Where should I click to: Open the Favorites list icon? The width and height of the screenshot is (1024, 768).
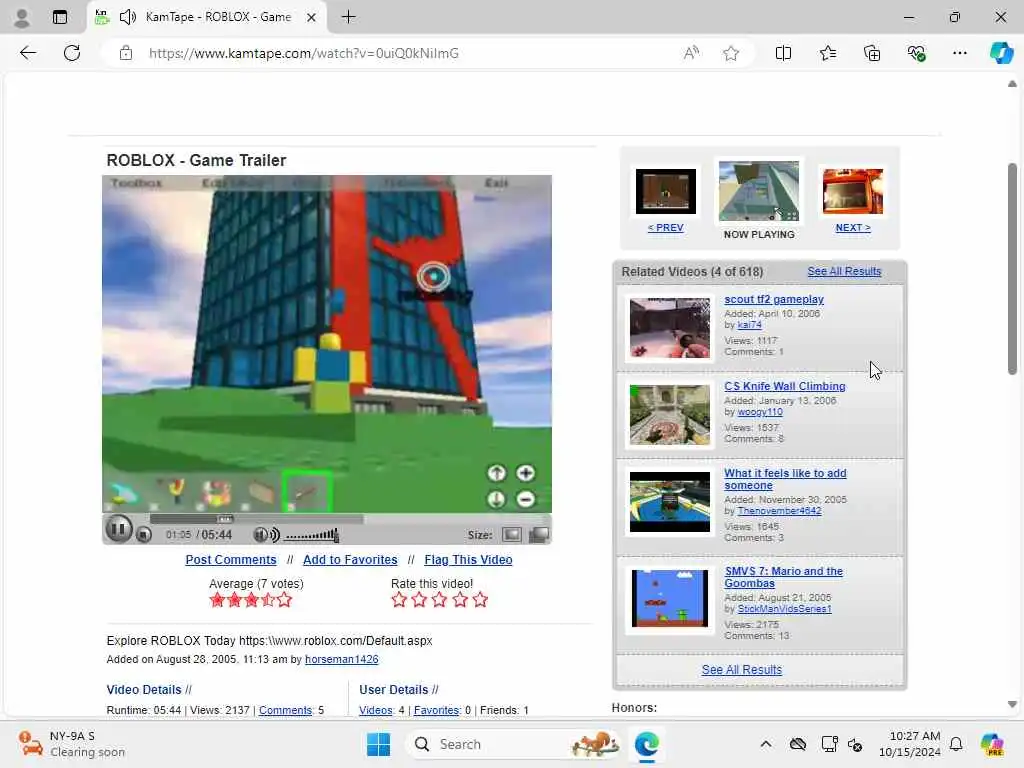pos(827,53)
